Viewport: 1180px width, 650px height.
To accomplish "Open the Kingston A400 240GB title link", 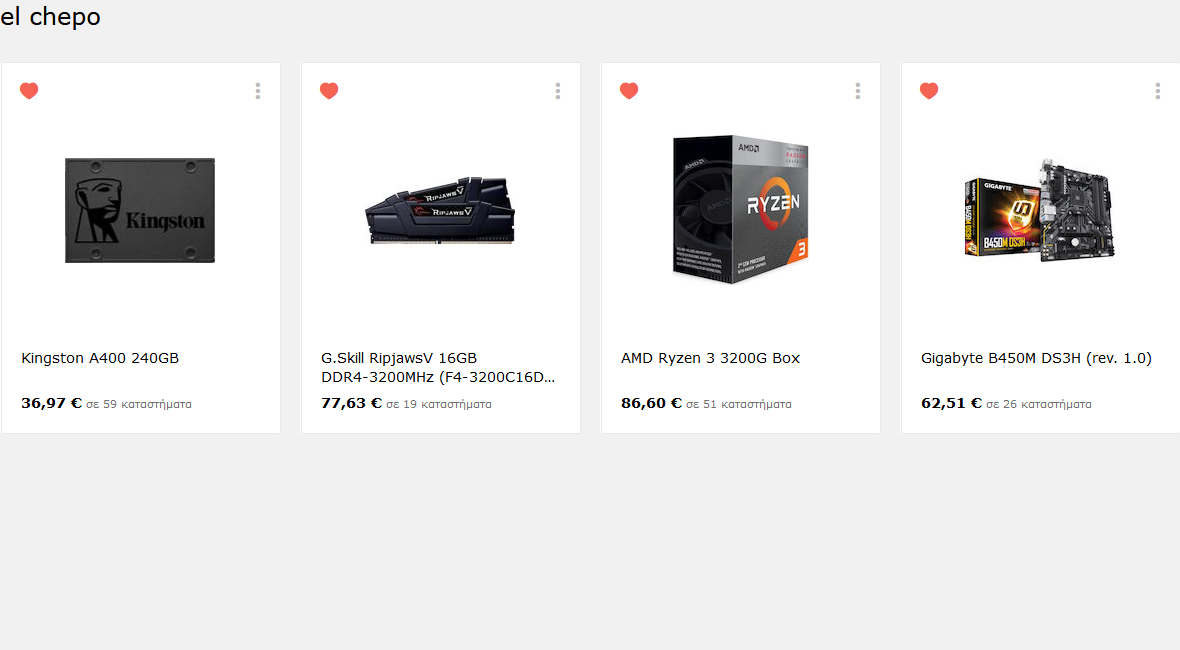I will tap(100, 358).
